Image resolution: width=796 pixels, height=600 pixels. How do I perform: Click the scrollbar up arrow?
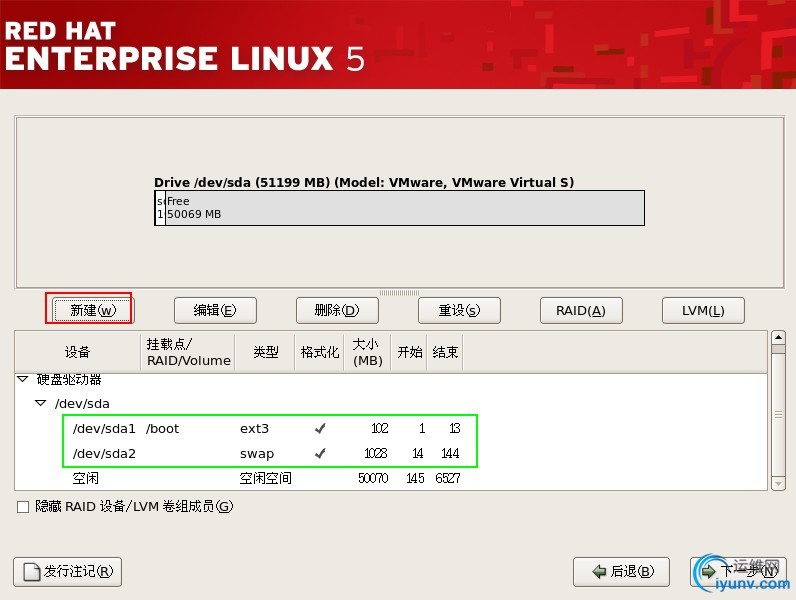tap(778, 337)
